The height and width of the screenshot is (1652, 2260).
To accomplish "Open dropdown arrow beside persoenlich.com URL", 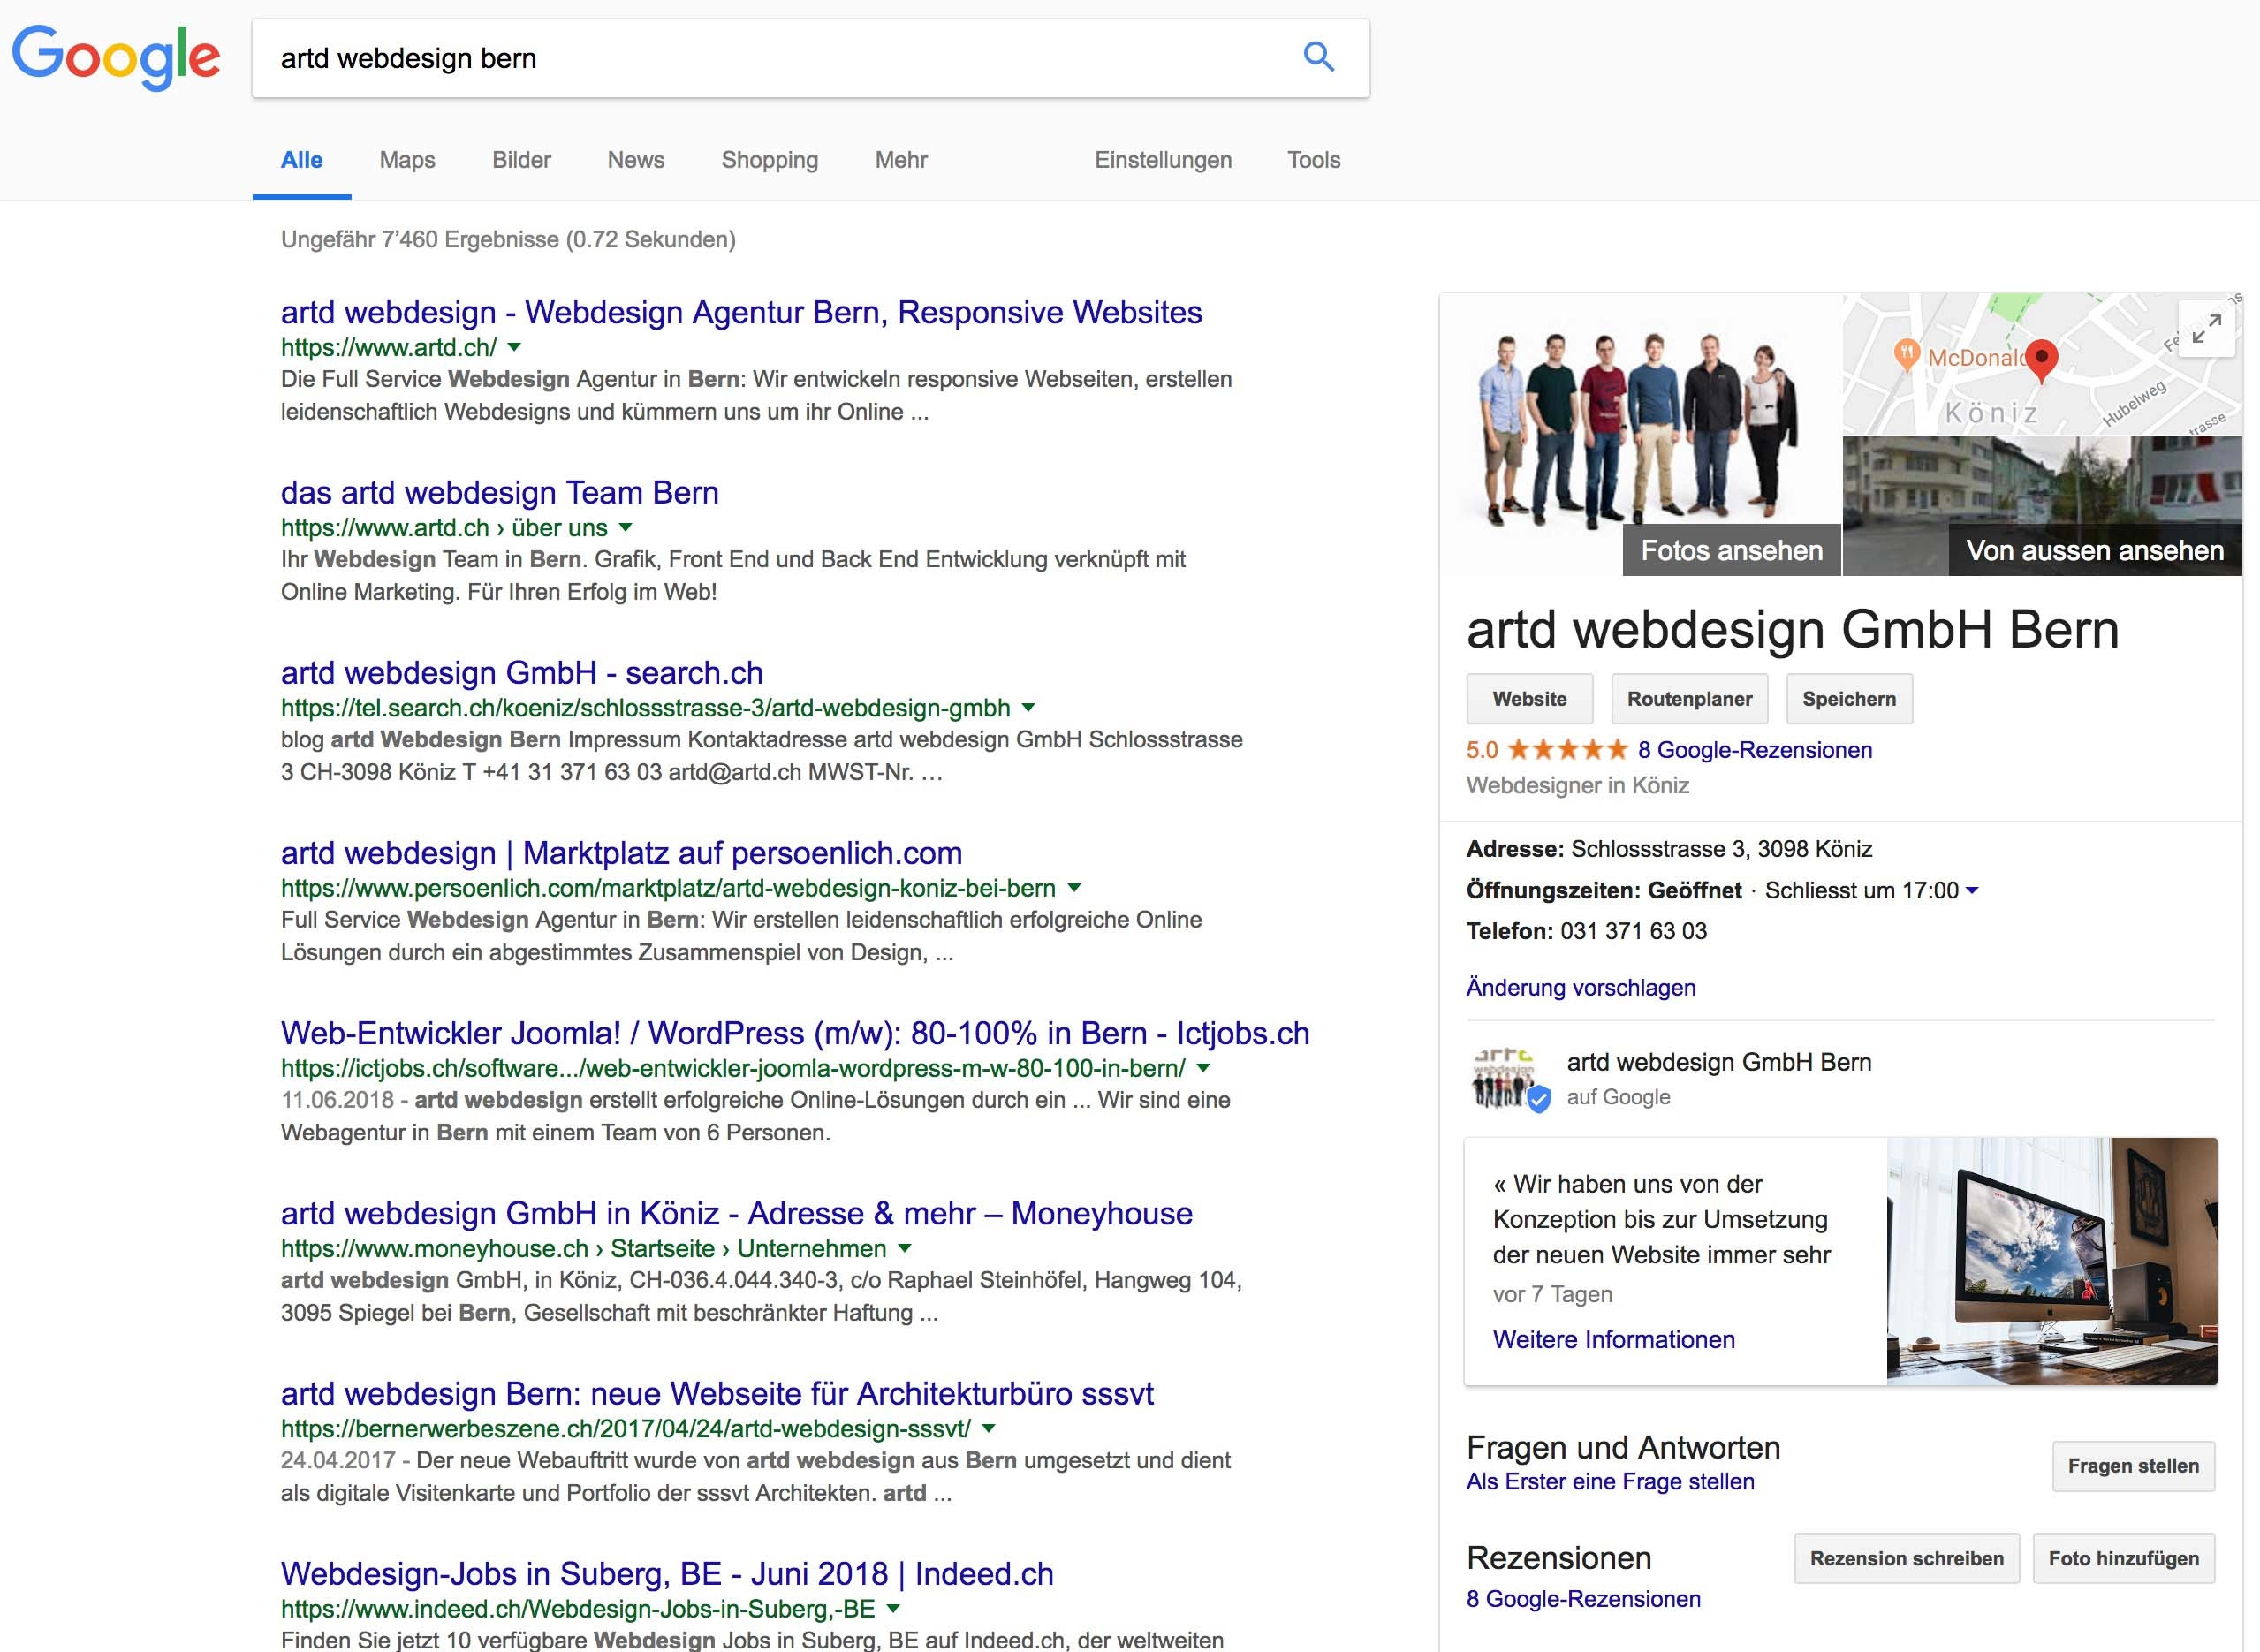I will [1073, 888].
